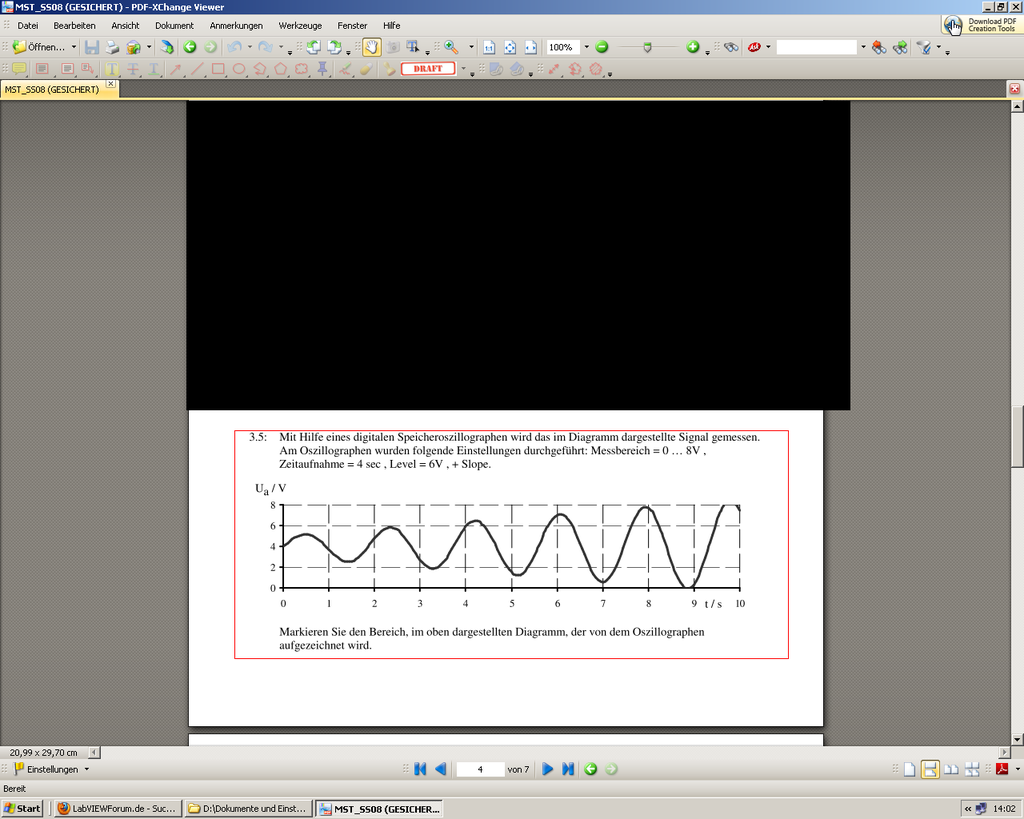
Task: Open the Werkzeuge menu
Action: point(300,25)
